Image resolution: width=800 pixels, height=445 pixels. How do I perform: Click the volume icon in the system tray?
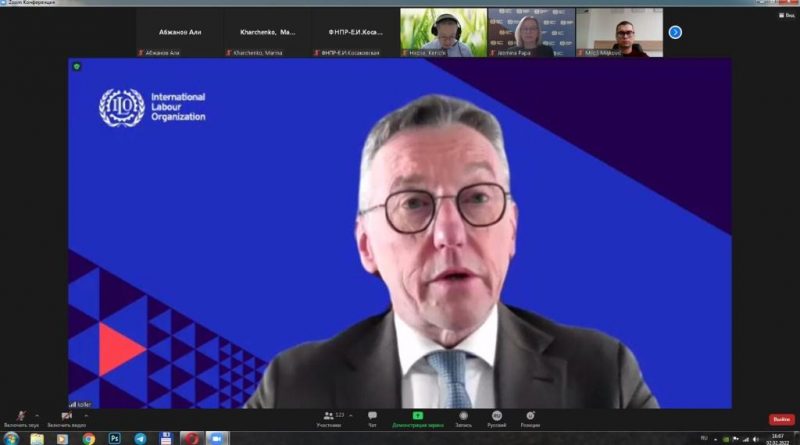(756, 439)
